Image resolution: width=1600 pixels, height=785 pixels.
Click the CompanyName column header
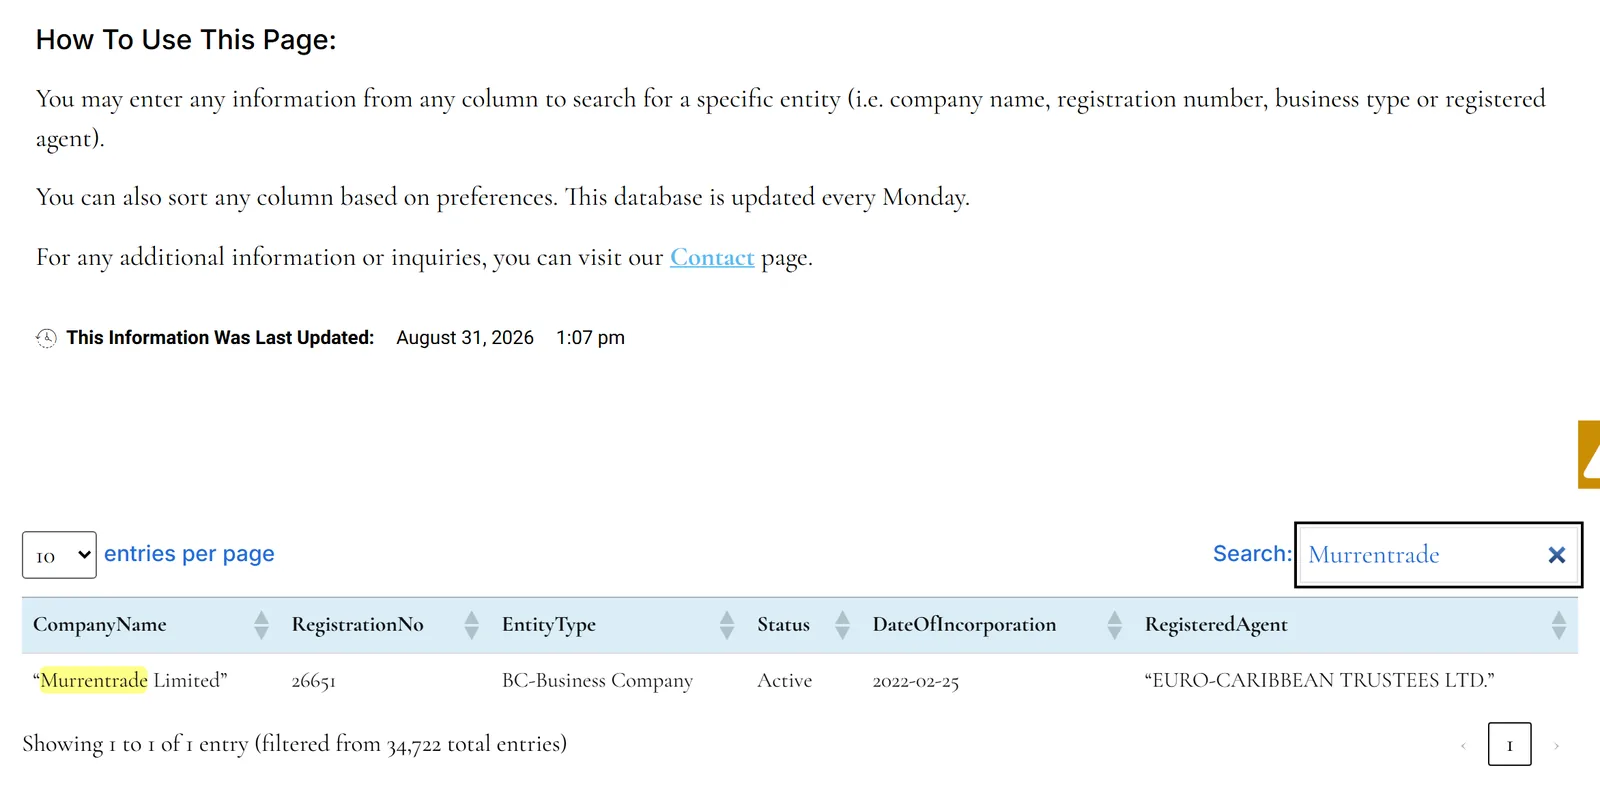tap(100, 625)
